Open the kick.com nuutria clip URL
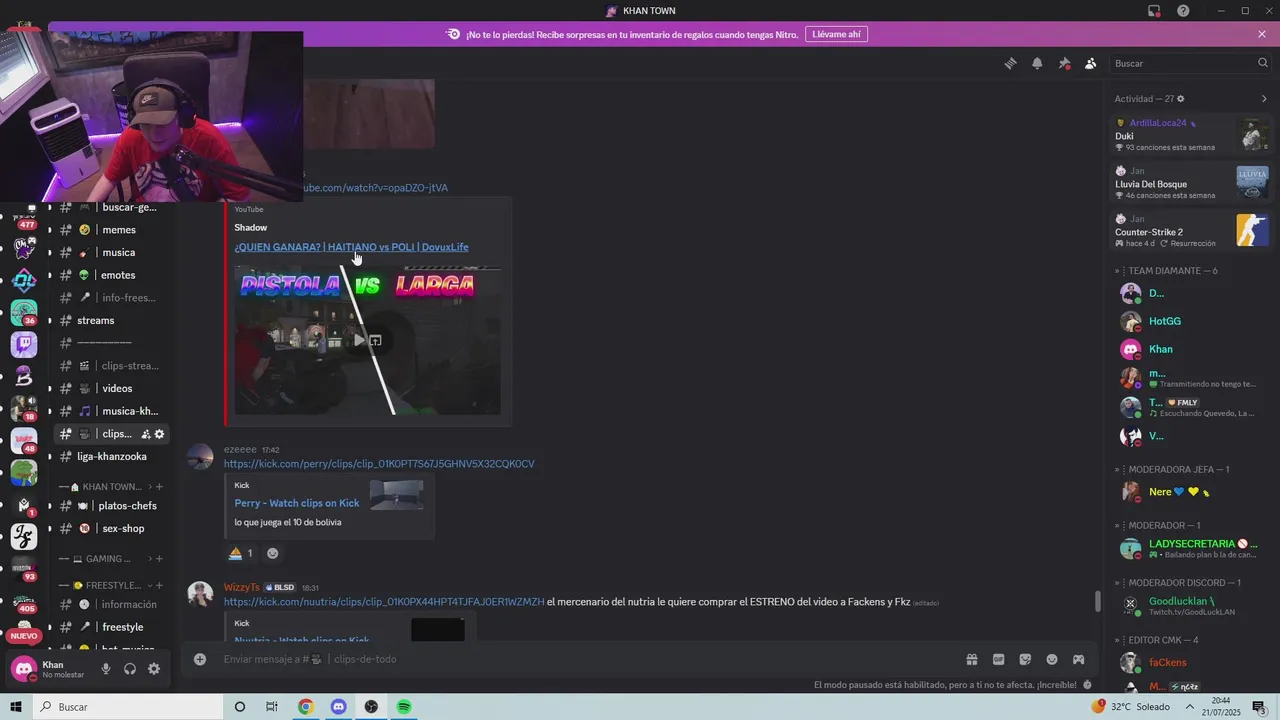This screenshot has width=1280, height=720. point(384,602)
